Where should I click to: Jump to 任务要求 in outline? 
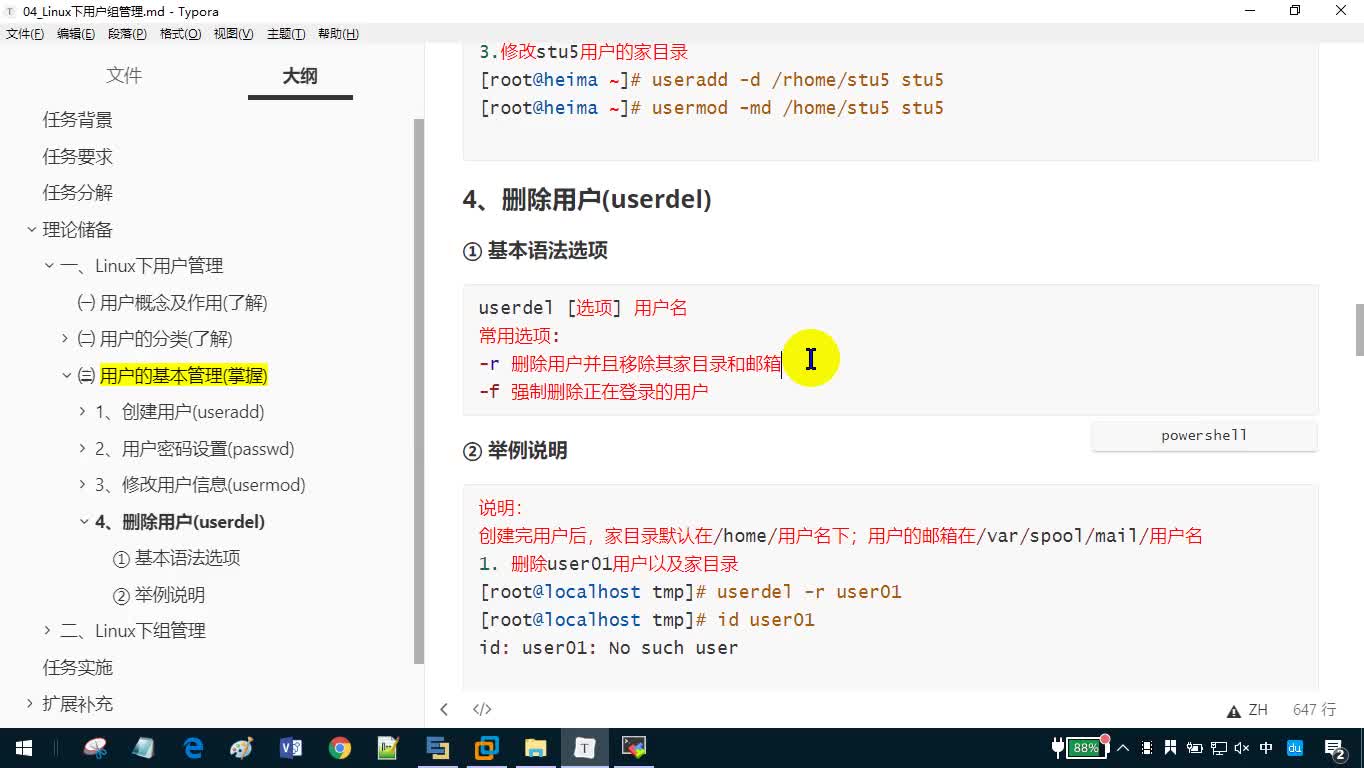[77, 157]
